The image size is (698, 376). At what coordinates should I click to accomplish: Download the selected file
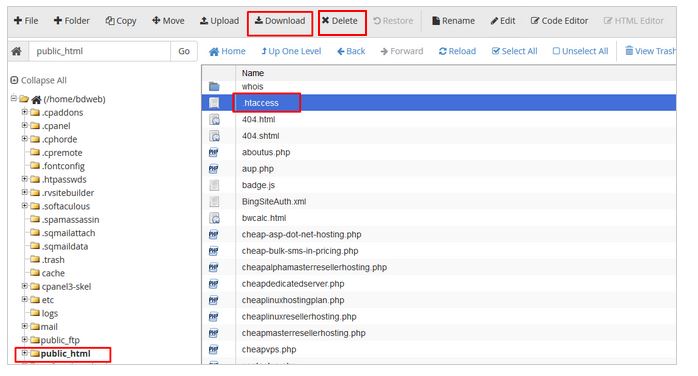coord(280,21)
